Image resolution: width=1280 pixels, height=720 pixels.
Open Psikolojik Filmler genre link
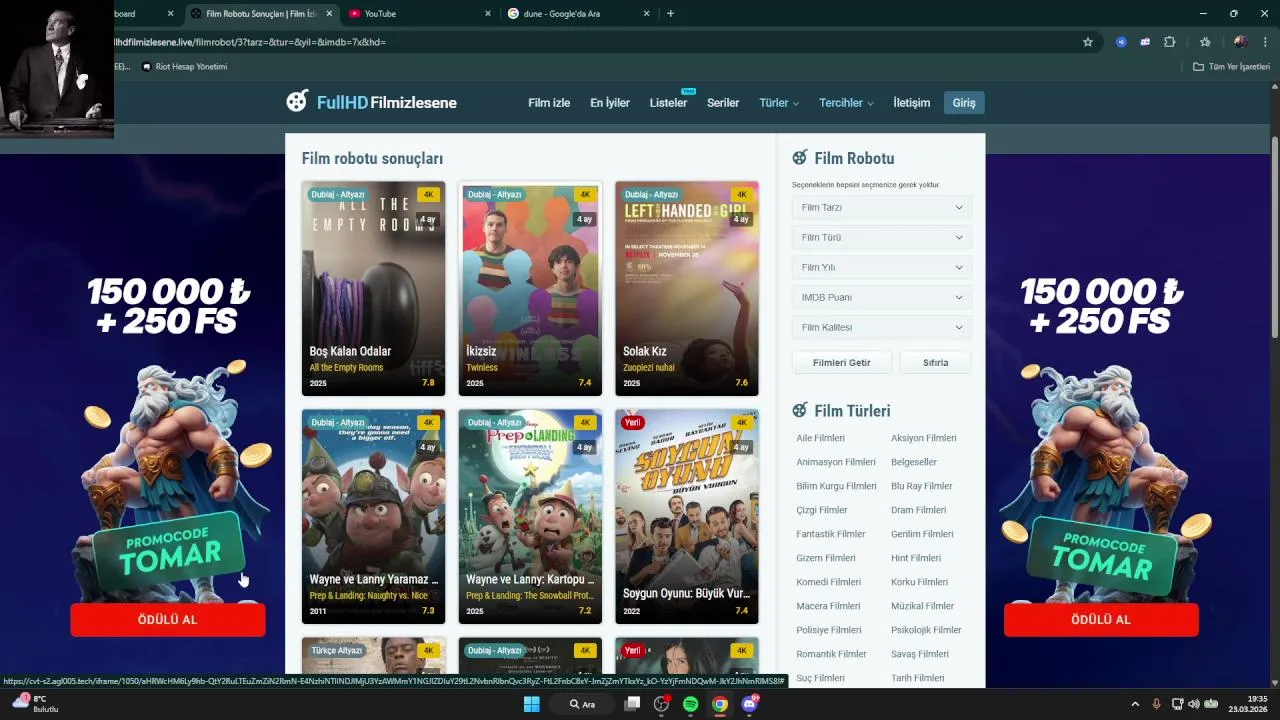pos(926,630)
